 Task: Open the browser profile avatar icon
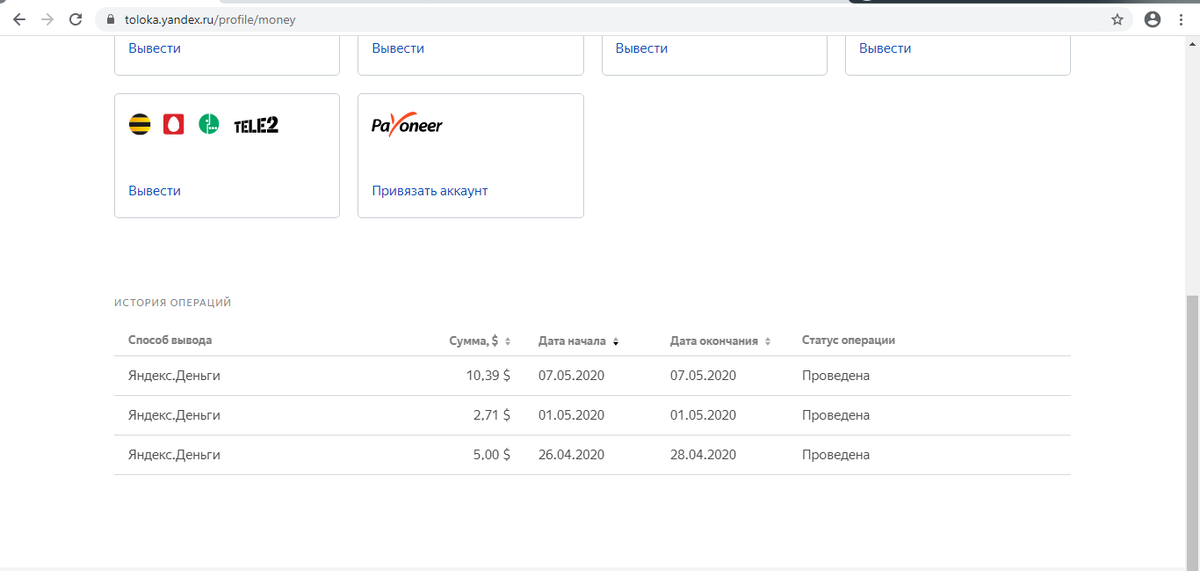click(x=1152, y=19)
